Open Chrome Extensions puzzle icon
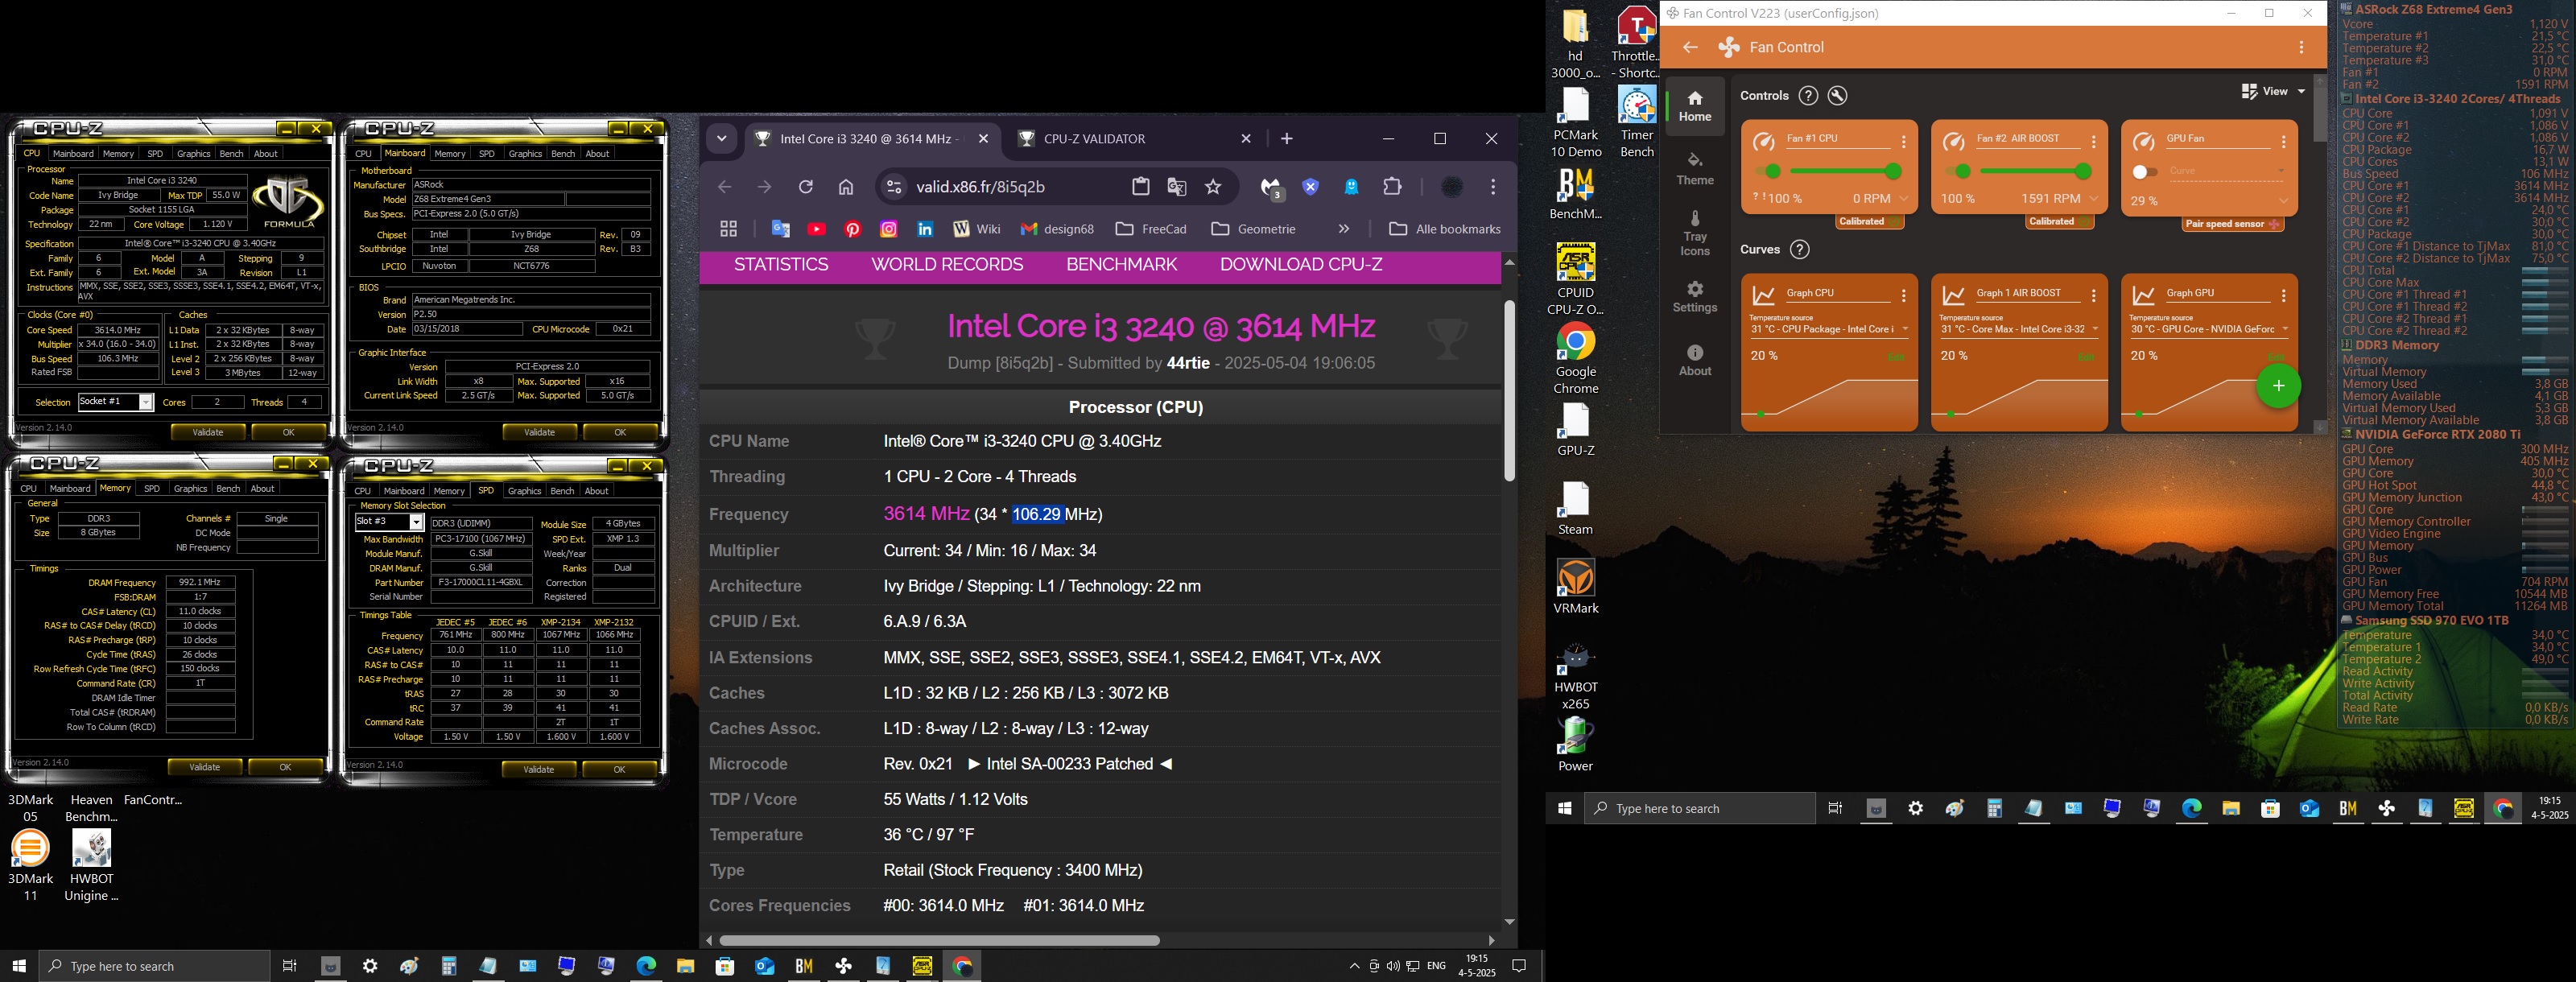Screen dimensions: 2576x982 click(x=1392, y=187)
